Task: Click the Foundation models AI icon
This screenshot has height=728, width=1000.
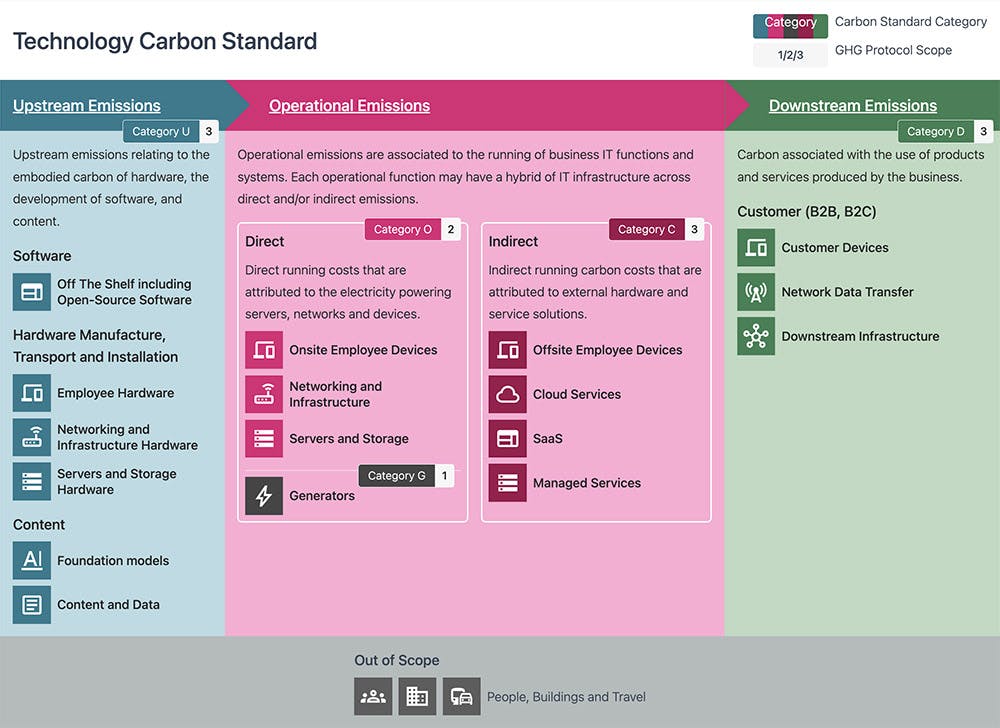Action: tap(32, 560)
